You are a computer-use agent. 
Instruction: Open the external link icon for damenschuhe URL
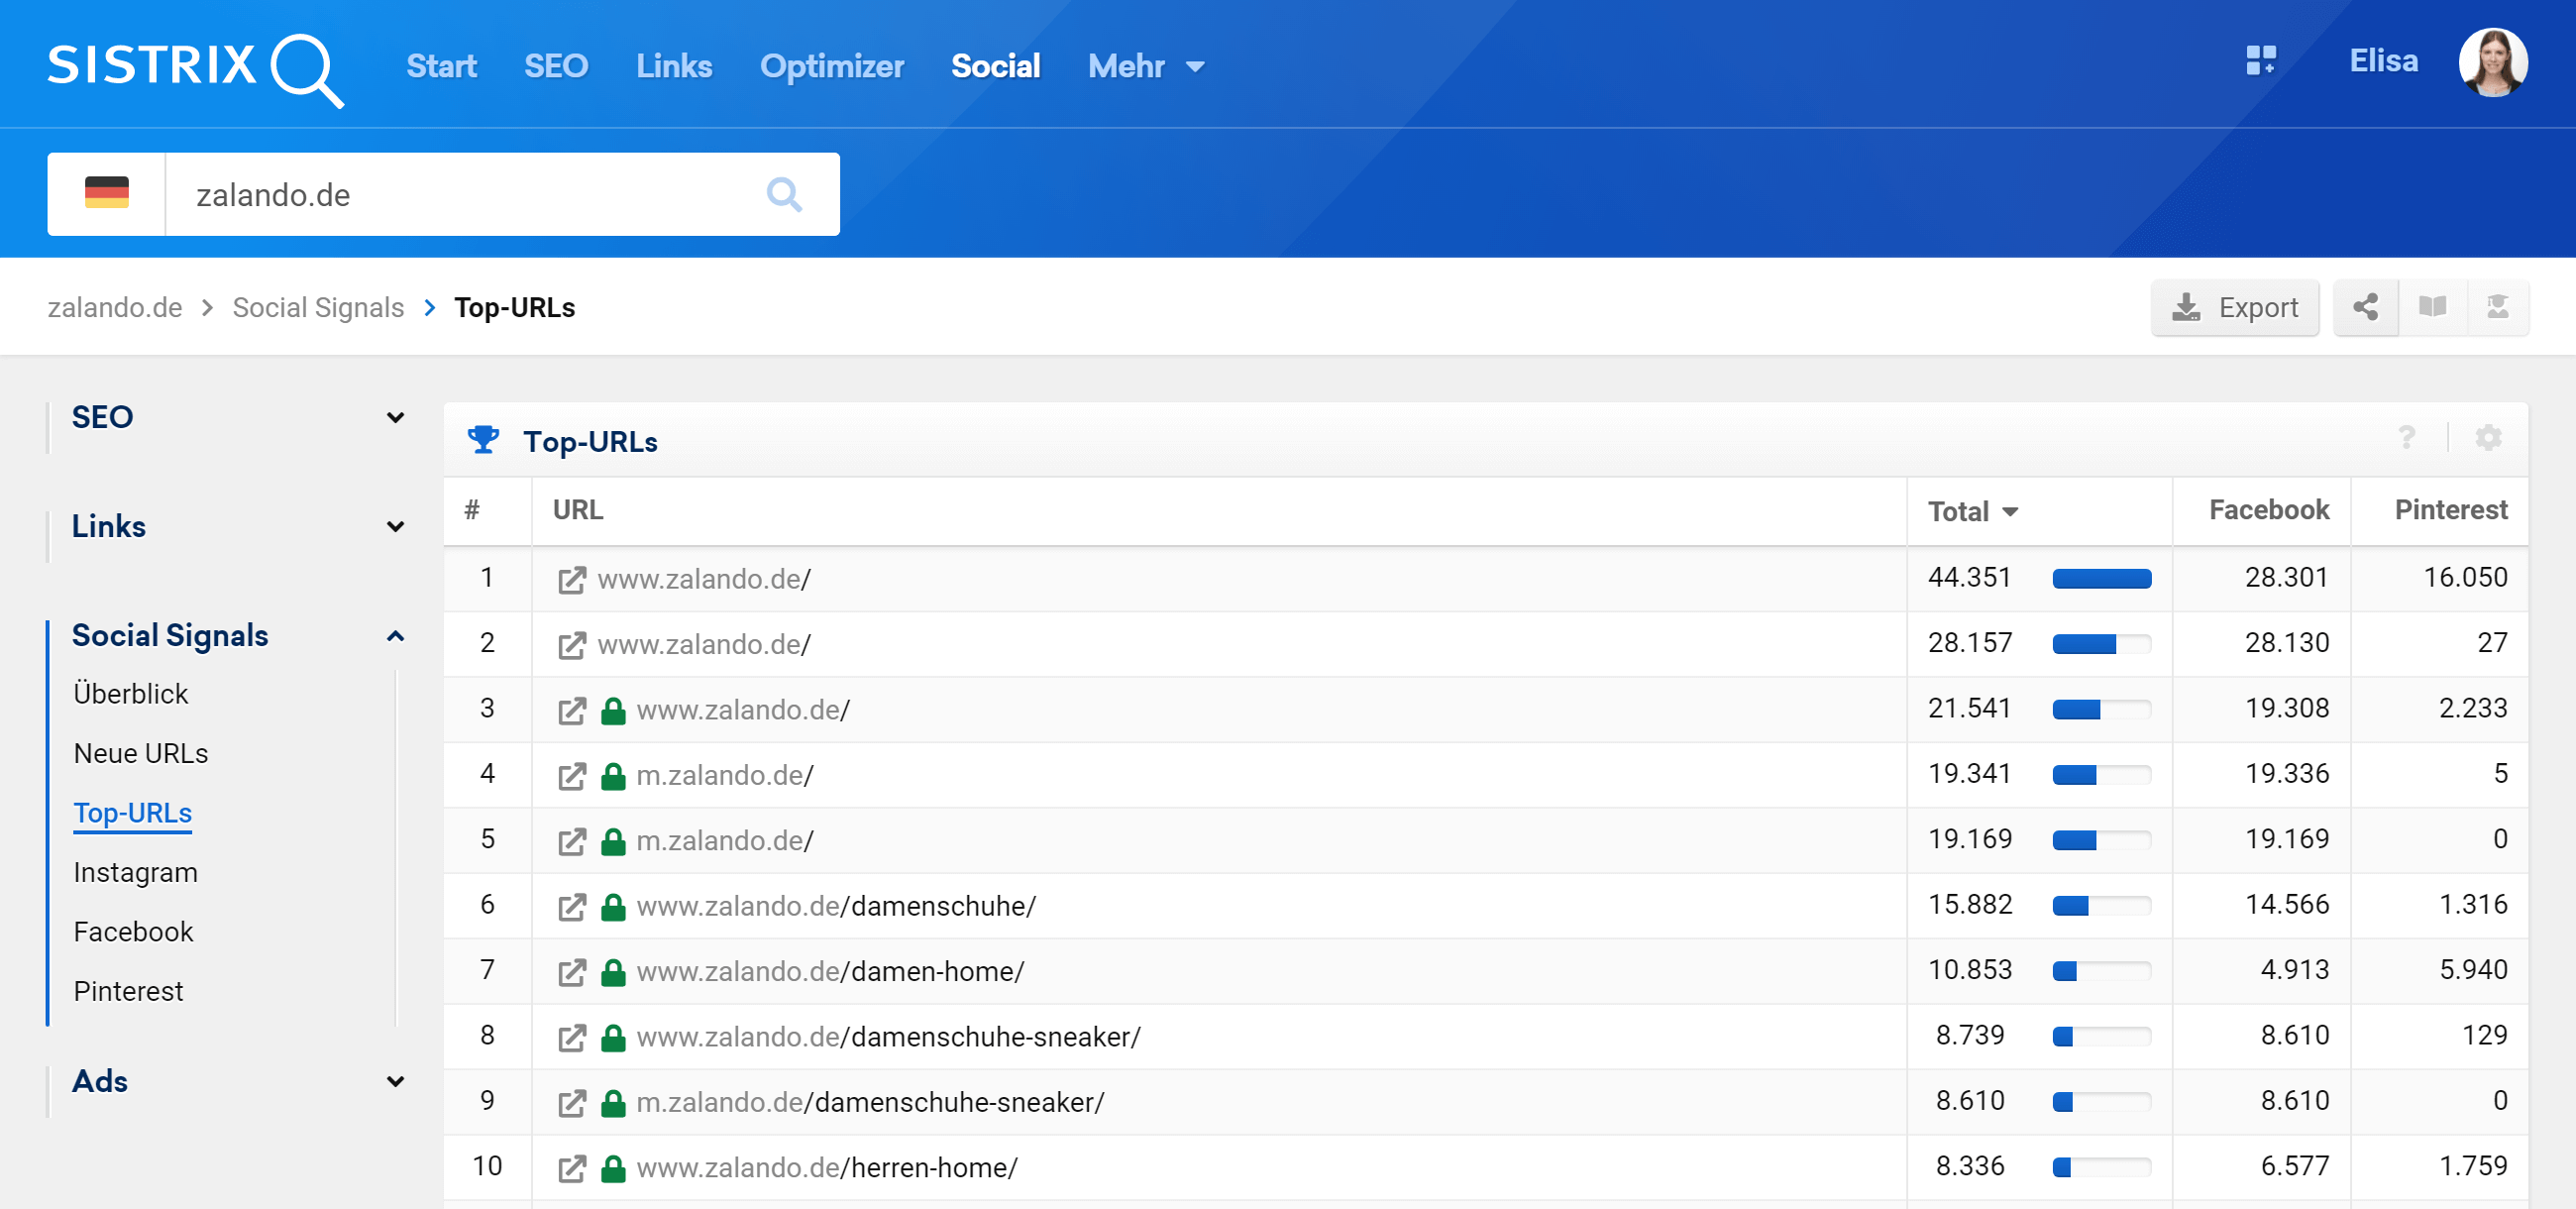[571, 906]
